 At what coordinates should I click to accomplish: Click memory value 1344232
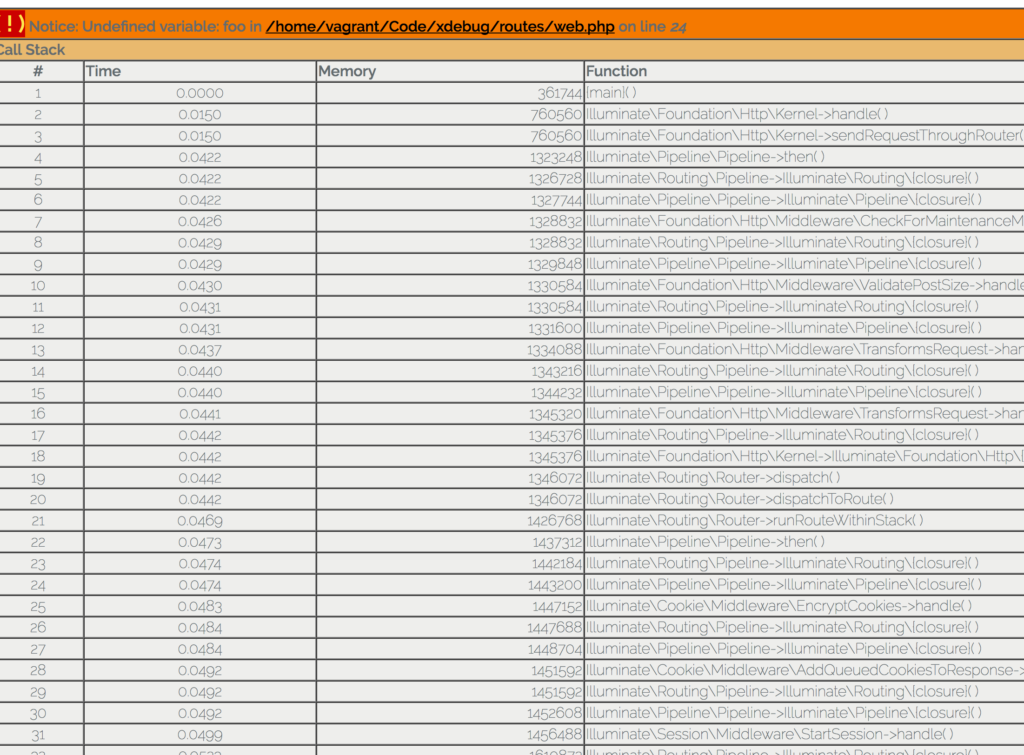[556, 393]
